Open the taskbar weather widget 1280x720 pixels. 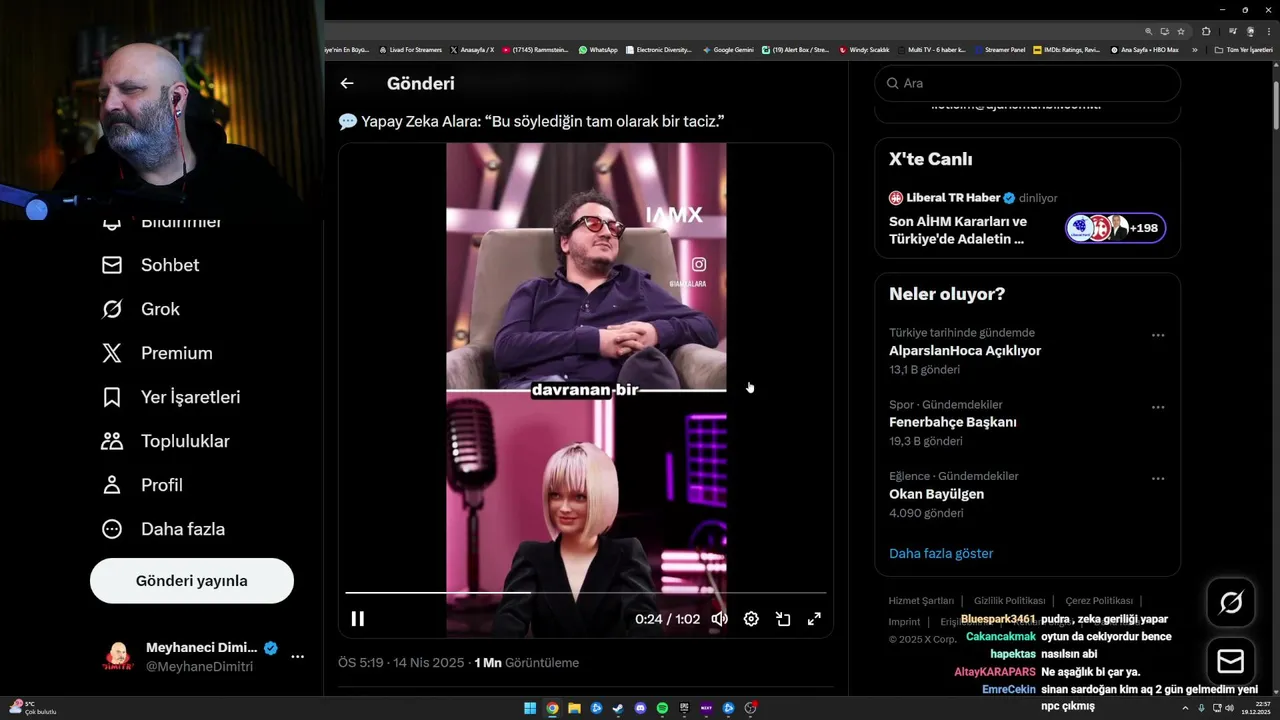(x=30, y=708)
